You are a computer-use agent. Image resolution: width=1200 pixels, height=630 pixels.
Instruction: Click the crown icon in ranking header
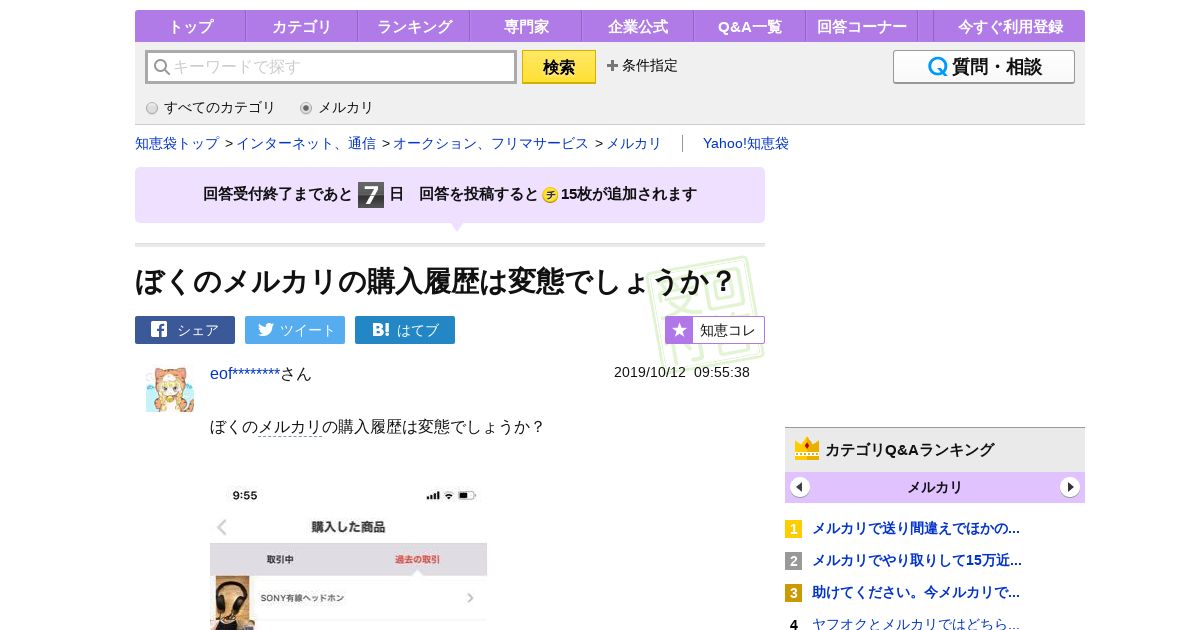pos(807,449)
